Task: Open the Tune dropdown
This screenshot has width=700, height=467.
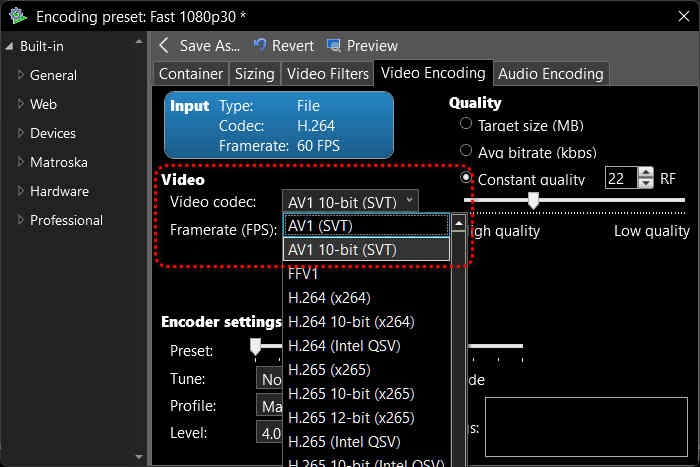Action: tap(269, 379)
